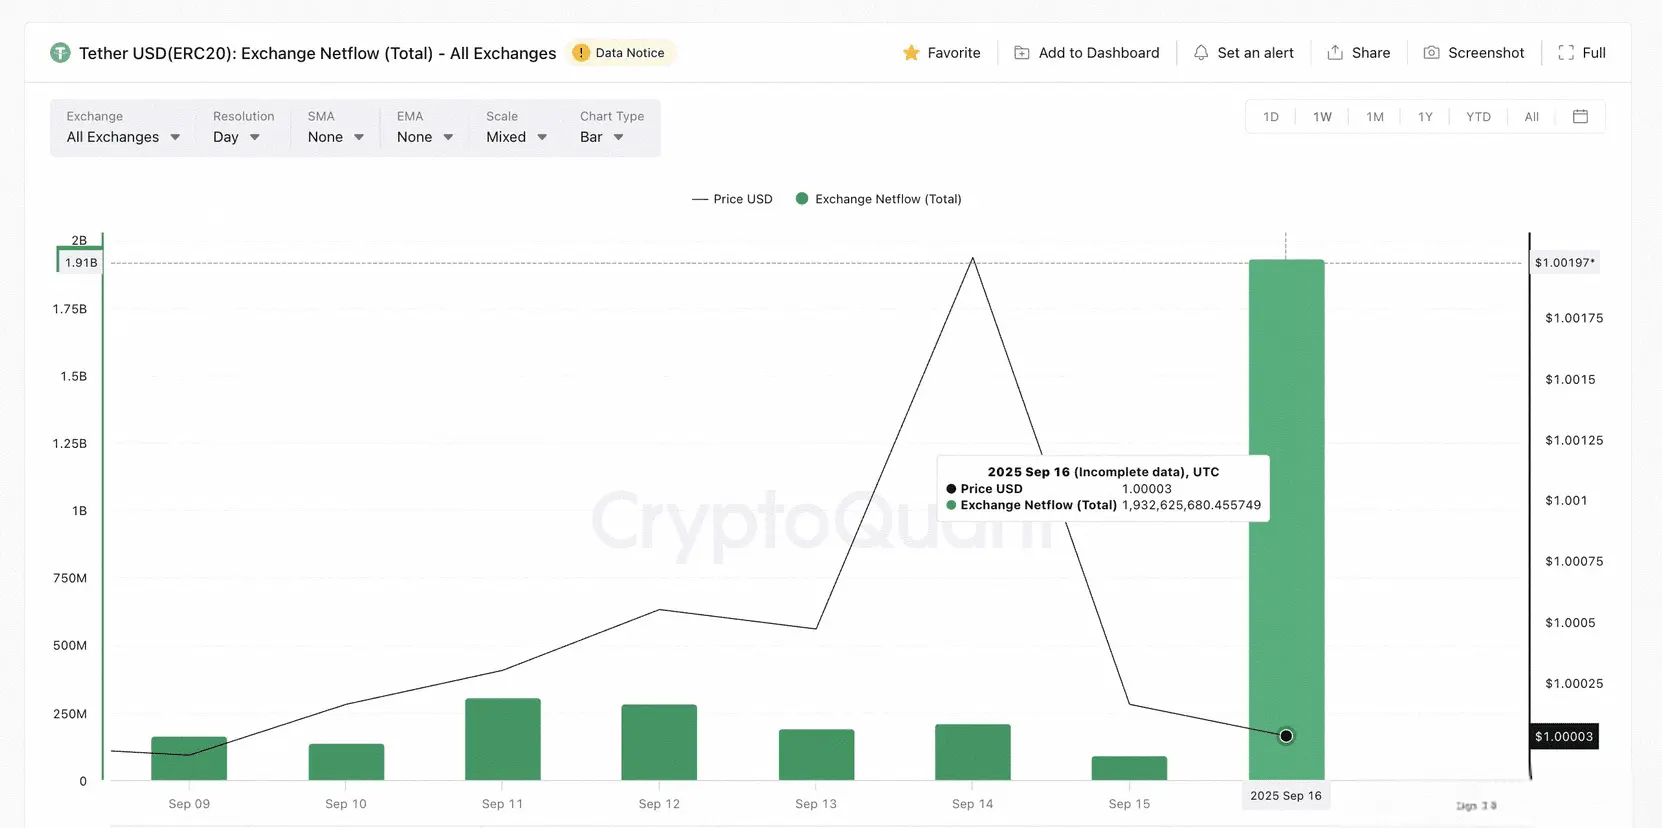Viewport: 1662px width, 828px height.
Task: Open the Resolution dropdown set to Day
Action: click(242, 128)
